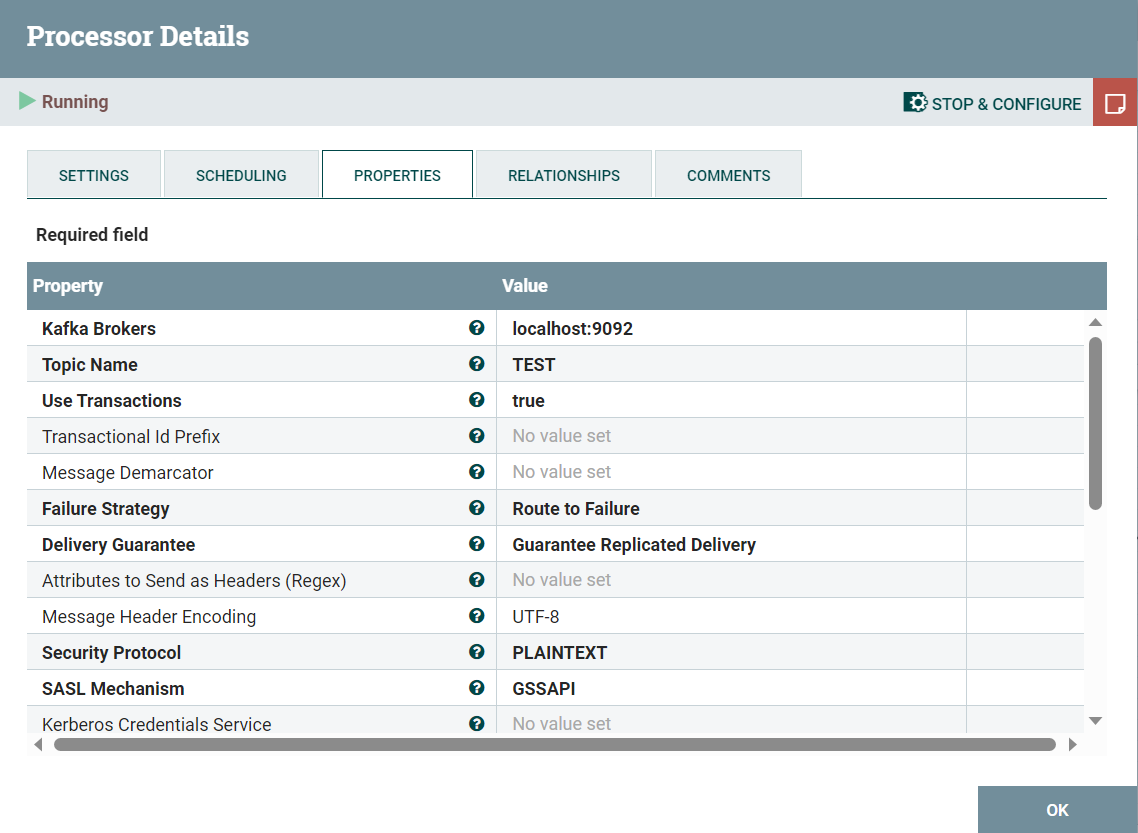Click the gear icon beside Stop & Configure
This screenshot has width=1138, height=833.
pyautogui.click(x=914, y=102)
